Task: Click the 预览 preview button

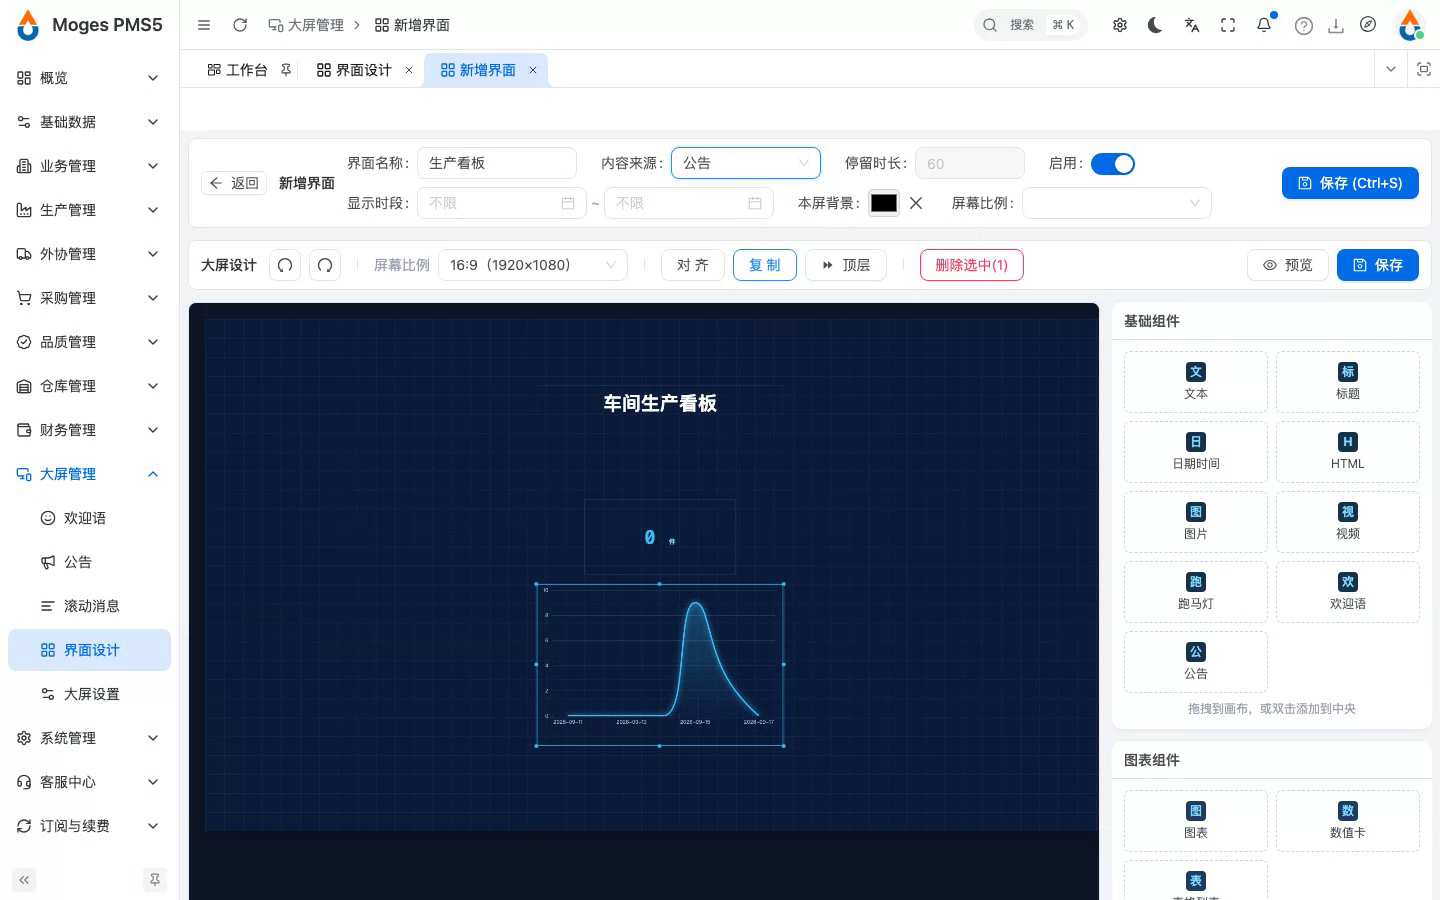Action: tap(1288, 265)
